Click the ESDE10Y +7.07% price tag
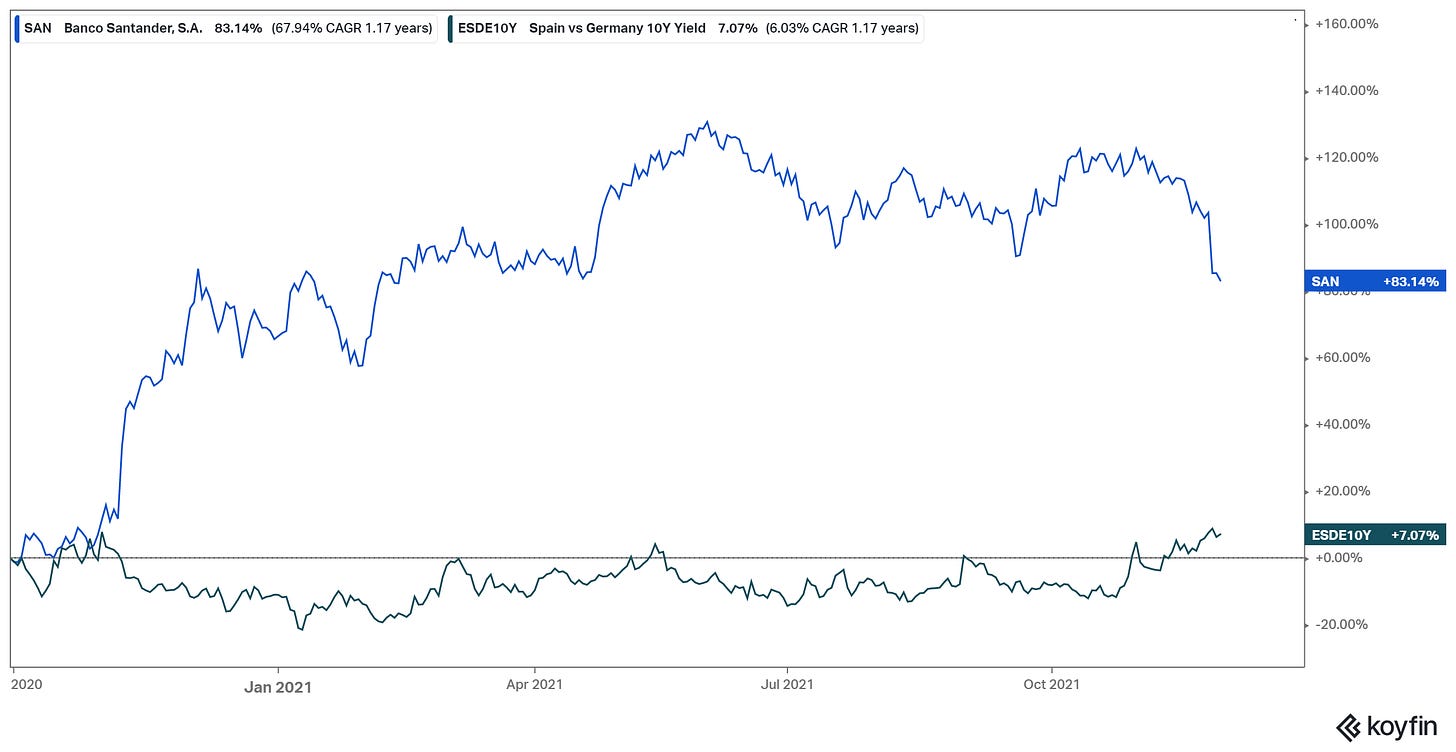Image resolution: width=1456 pixels, height=752 pixels. coord(1375,536)
